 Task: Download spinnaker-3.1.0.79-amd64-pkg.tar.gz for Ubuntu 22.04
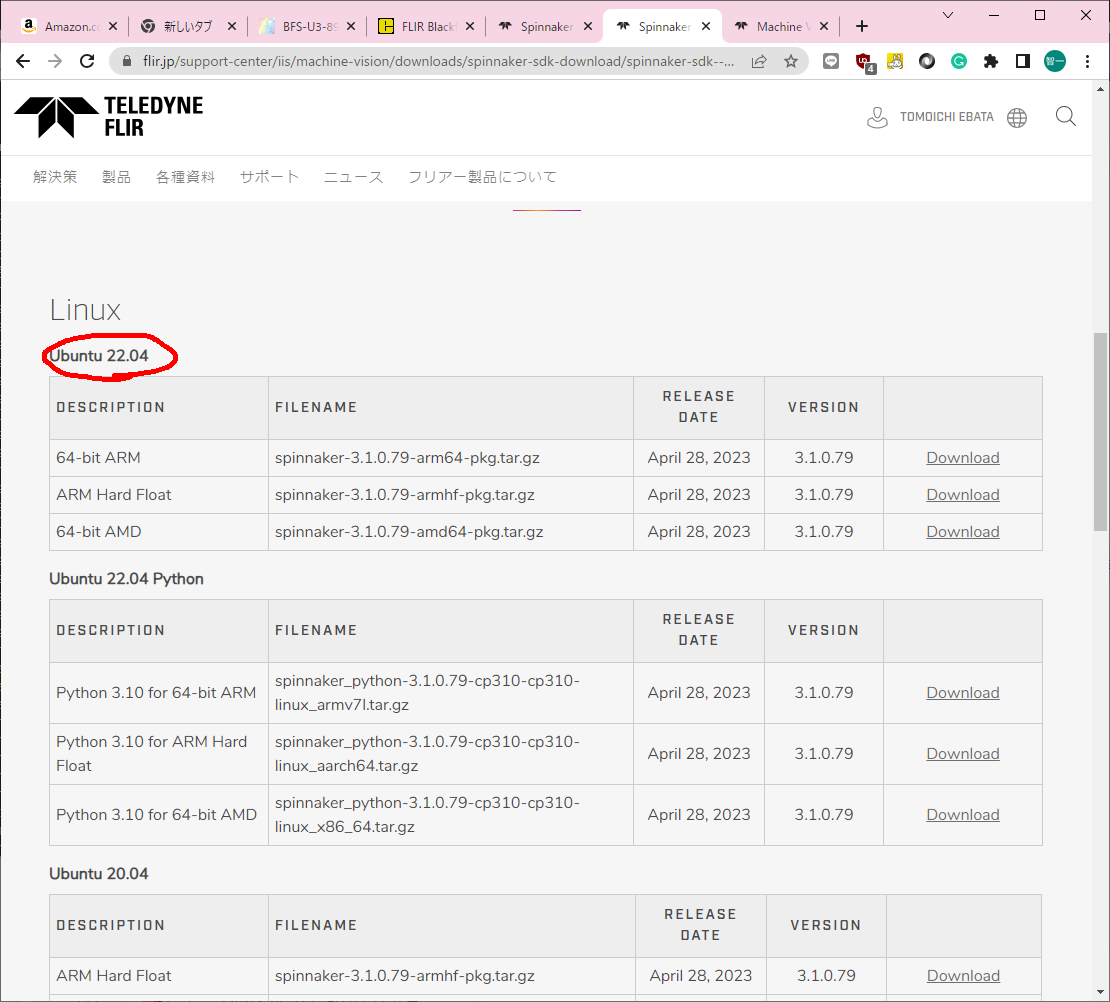point(962,532)
